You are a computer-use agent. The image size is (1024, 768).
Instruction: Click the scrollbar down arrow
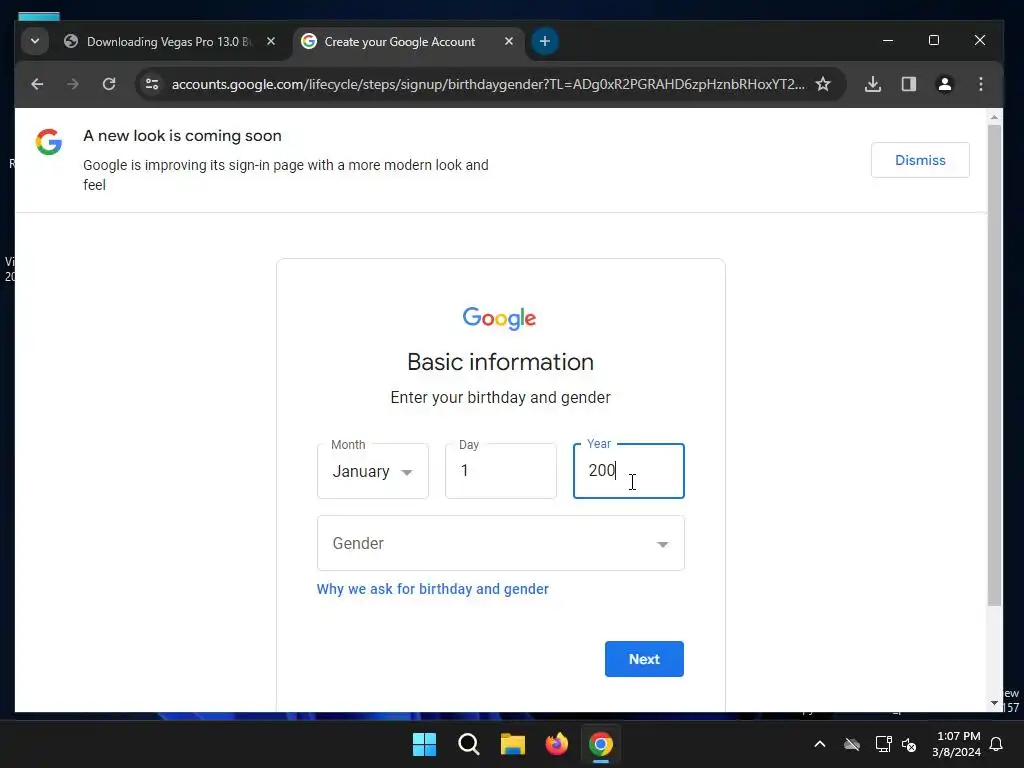pos(994,703)
